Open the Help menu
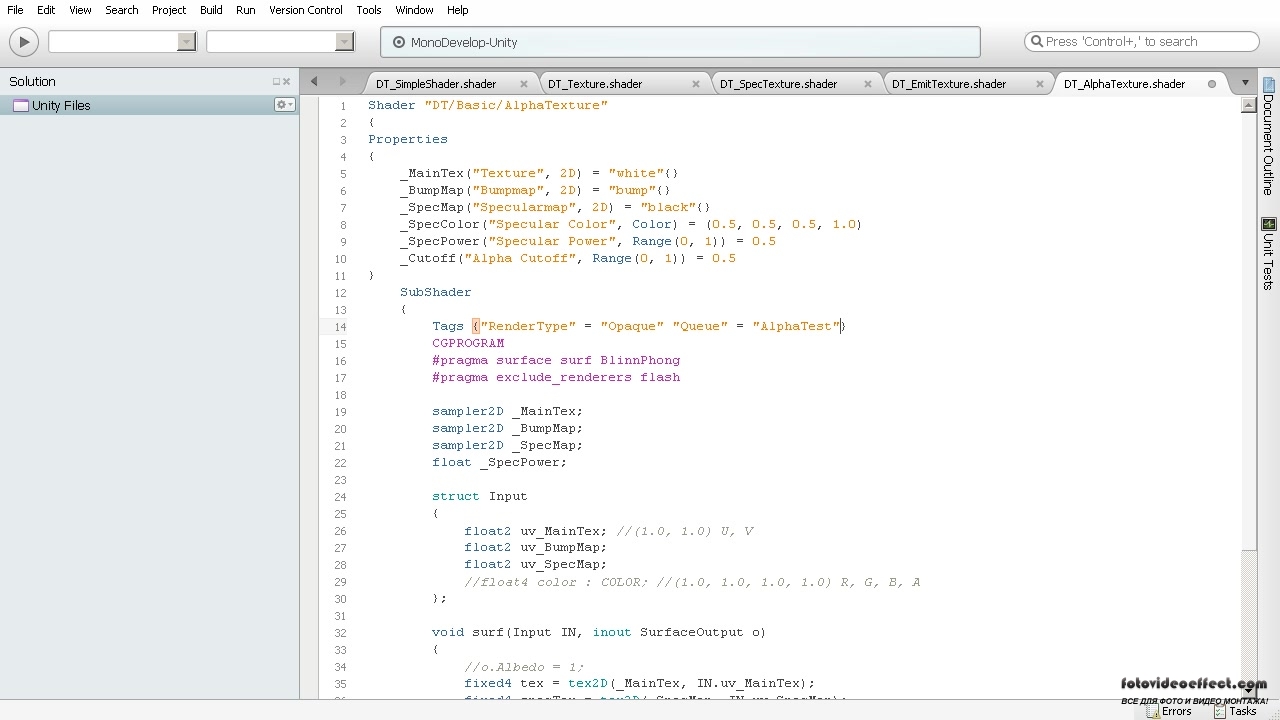The width and height of the screenshot is (1280, 720). point(458,10)
